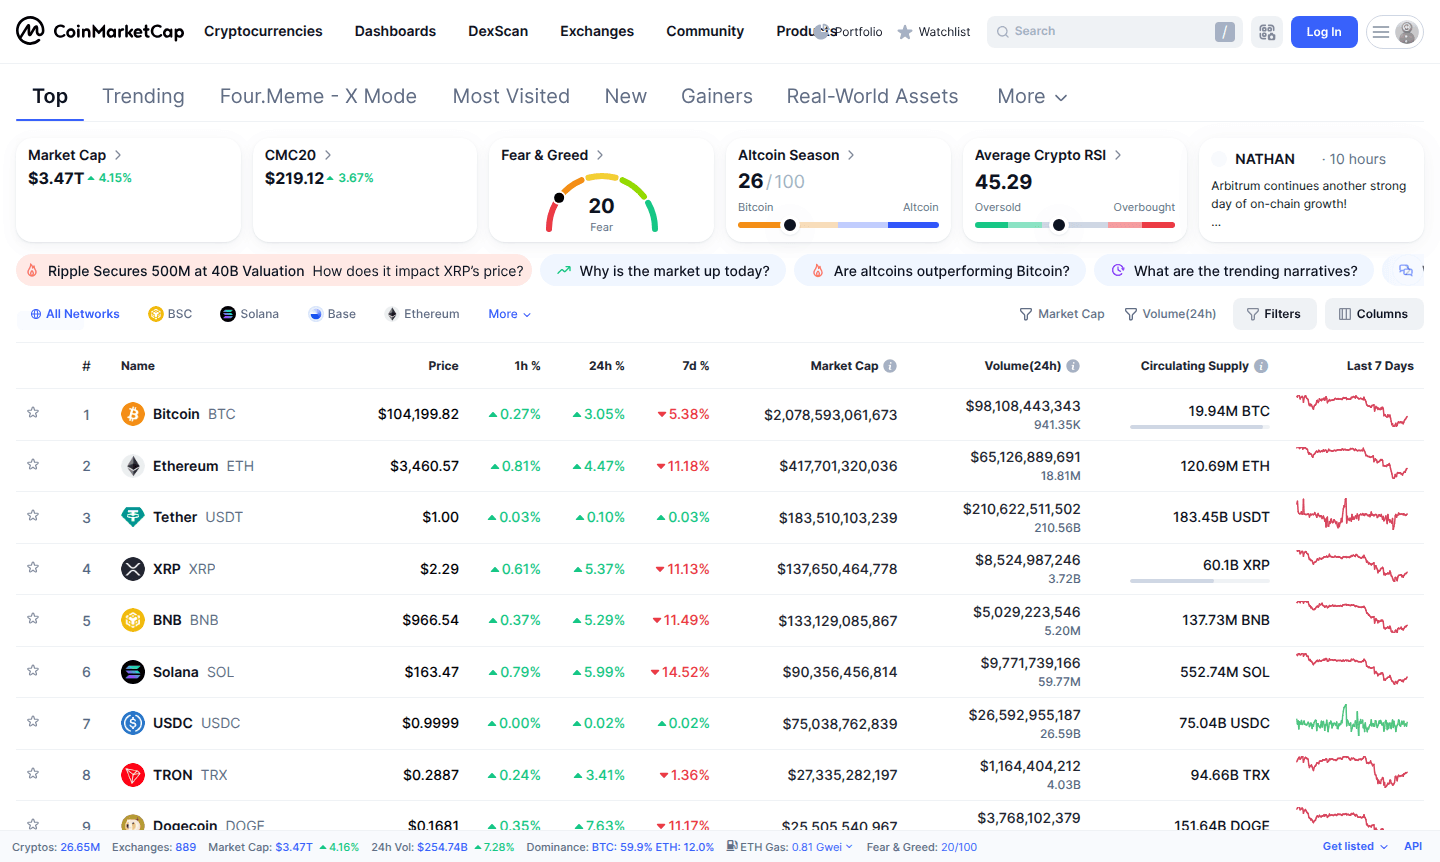Open the More networks dropdown
This screenshot has width=1440, height=862.
(508, 313)
